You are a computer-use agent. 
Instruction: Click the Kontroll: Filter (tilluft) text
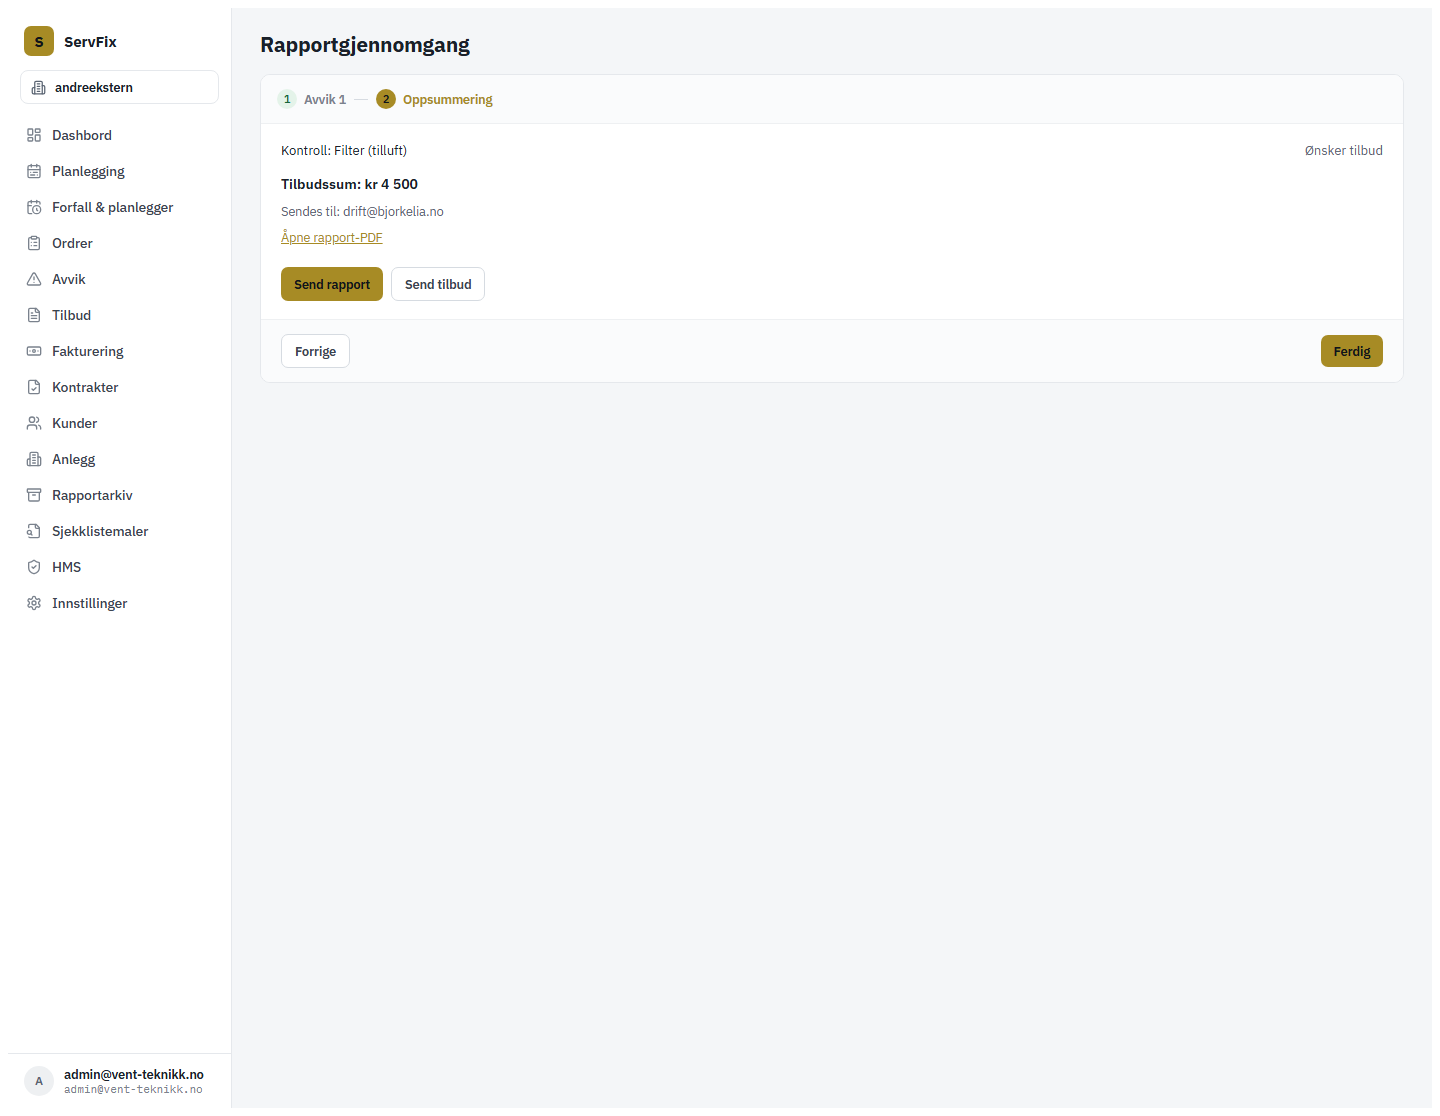point(344,150)
